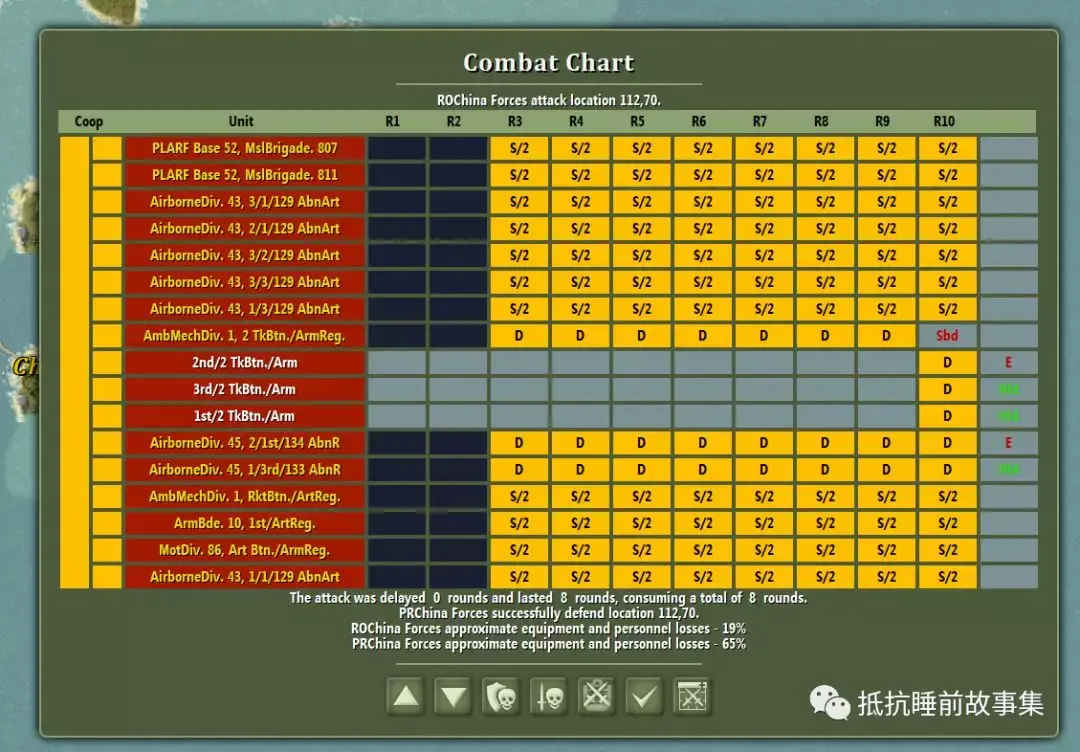Select the Unit column header
Image resolution: width=1080 pixels, height=752 pixels.
[x=241, y=121]
